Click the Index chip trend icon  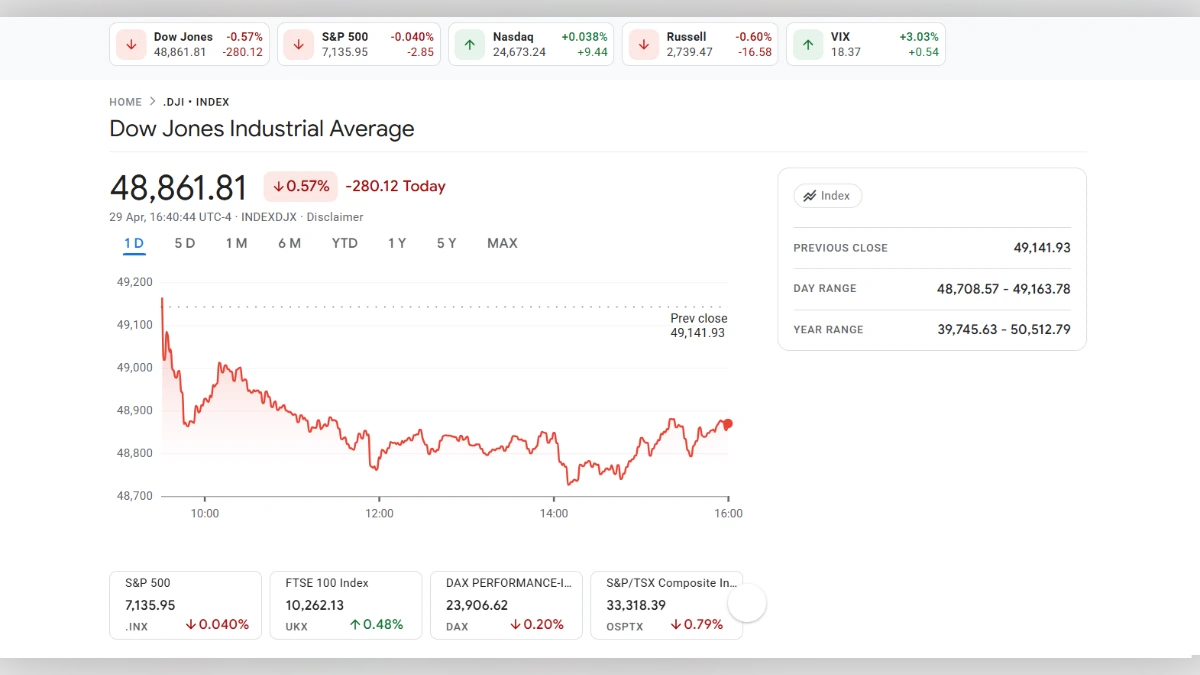[808, 196]
